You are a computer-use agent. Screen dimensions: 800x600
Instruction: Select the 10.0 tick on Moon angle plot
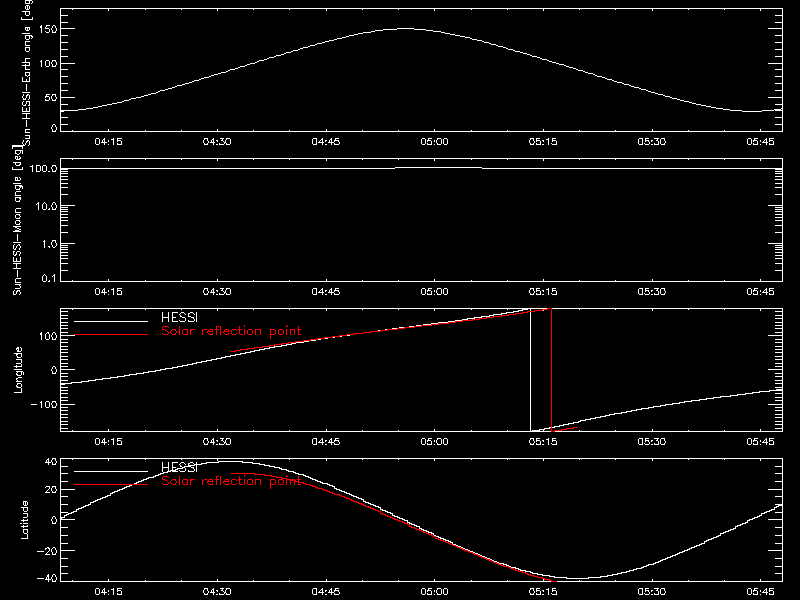click(x=46, y=206)
